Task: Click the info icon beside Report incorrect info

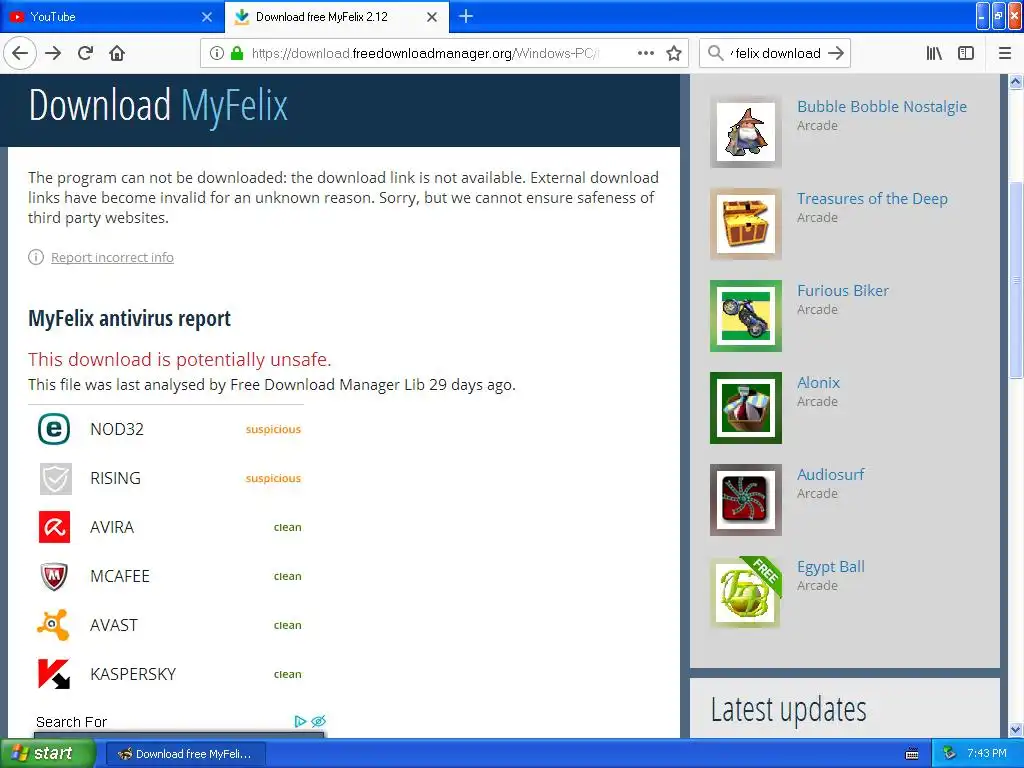Action: 36,257
